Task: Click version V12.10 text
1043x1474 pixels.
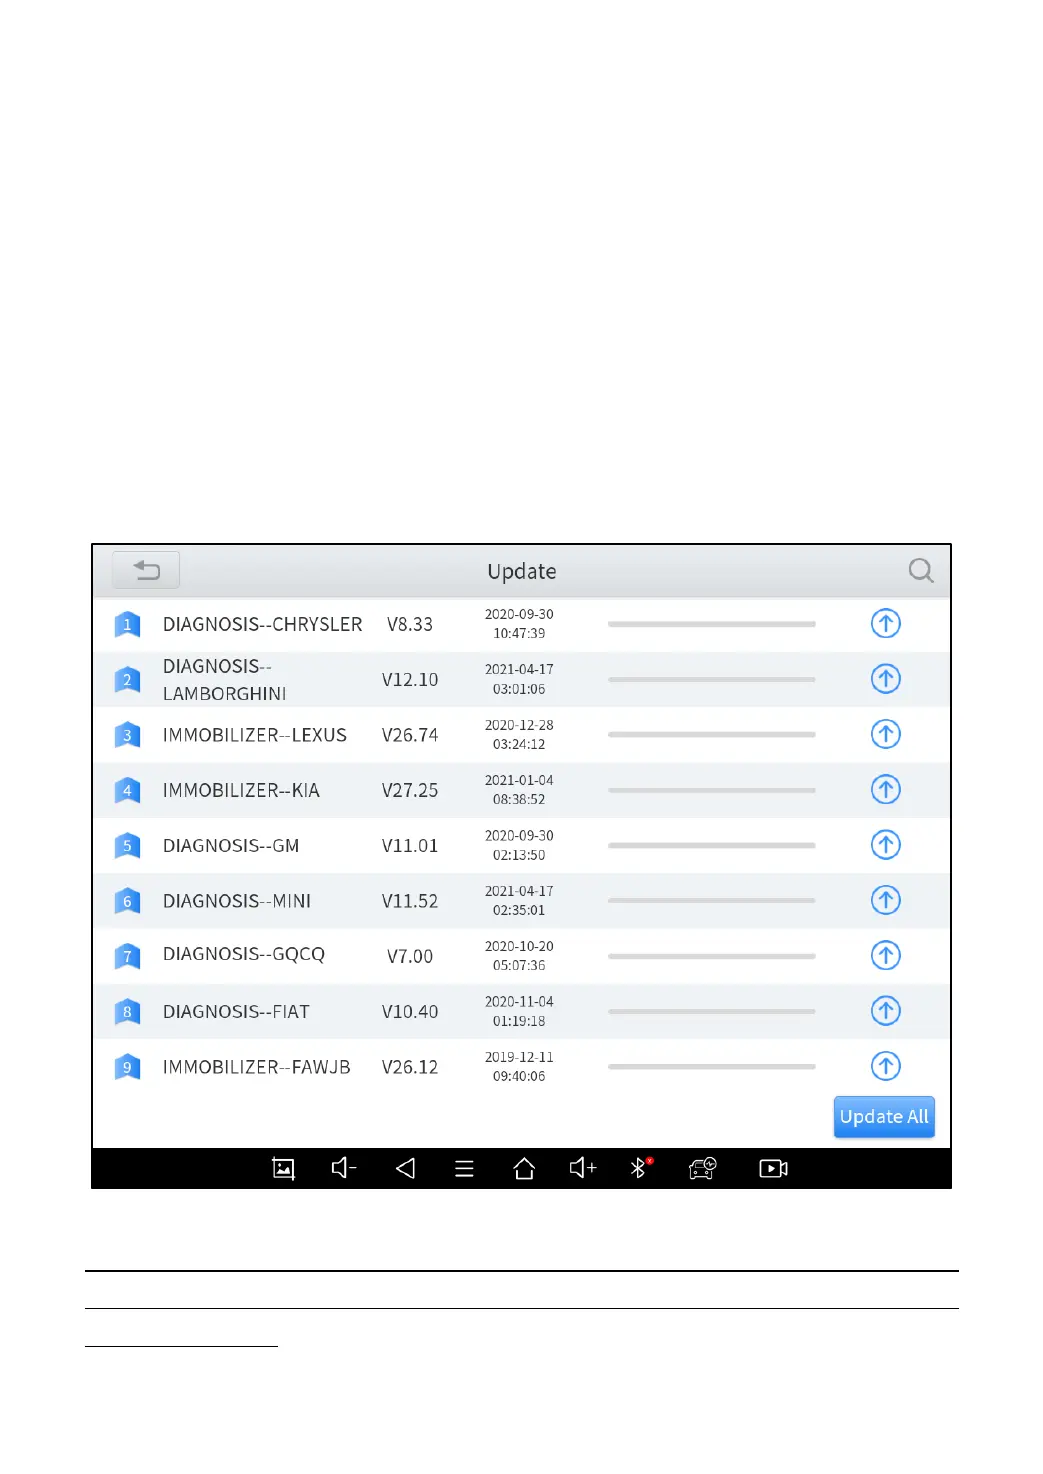Action: coord(410,680)
